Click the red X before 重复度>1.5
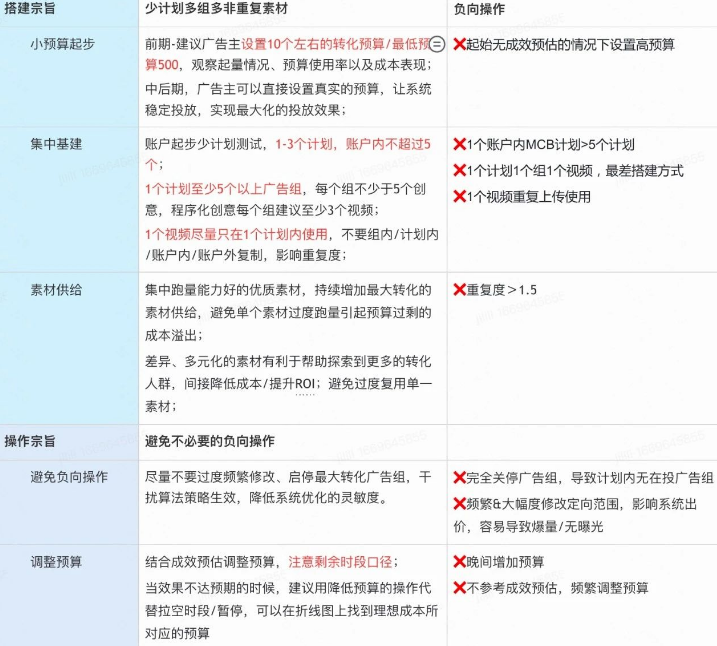 (459, 290)
